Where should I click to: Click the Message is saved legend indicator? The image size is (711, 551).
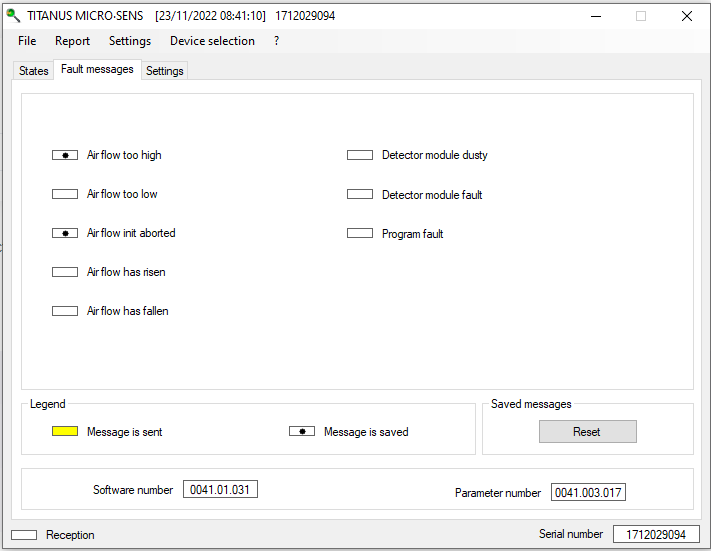302,431
